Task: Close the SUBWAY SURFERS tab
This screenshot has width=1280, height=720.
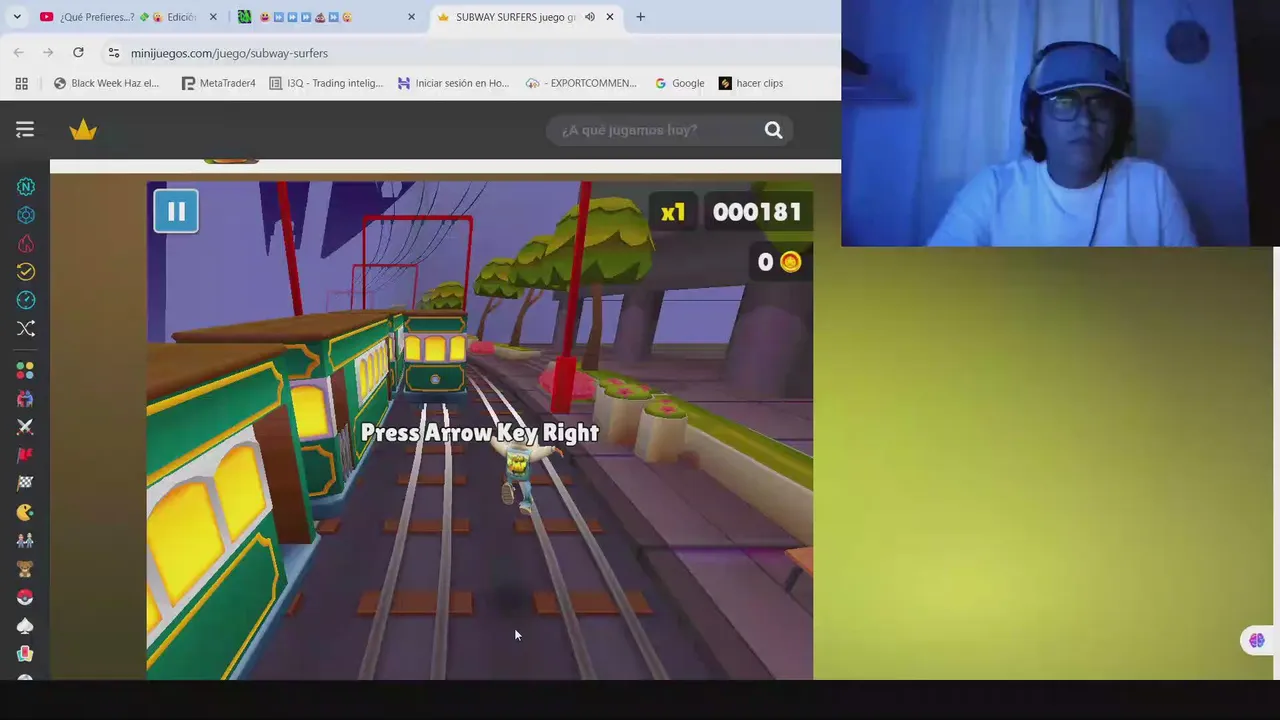Action: click(x=609, y=17)
